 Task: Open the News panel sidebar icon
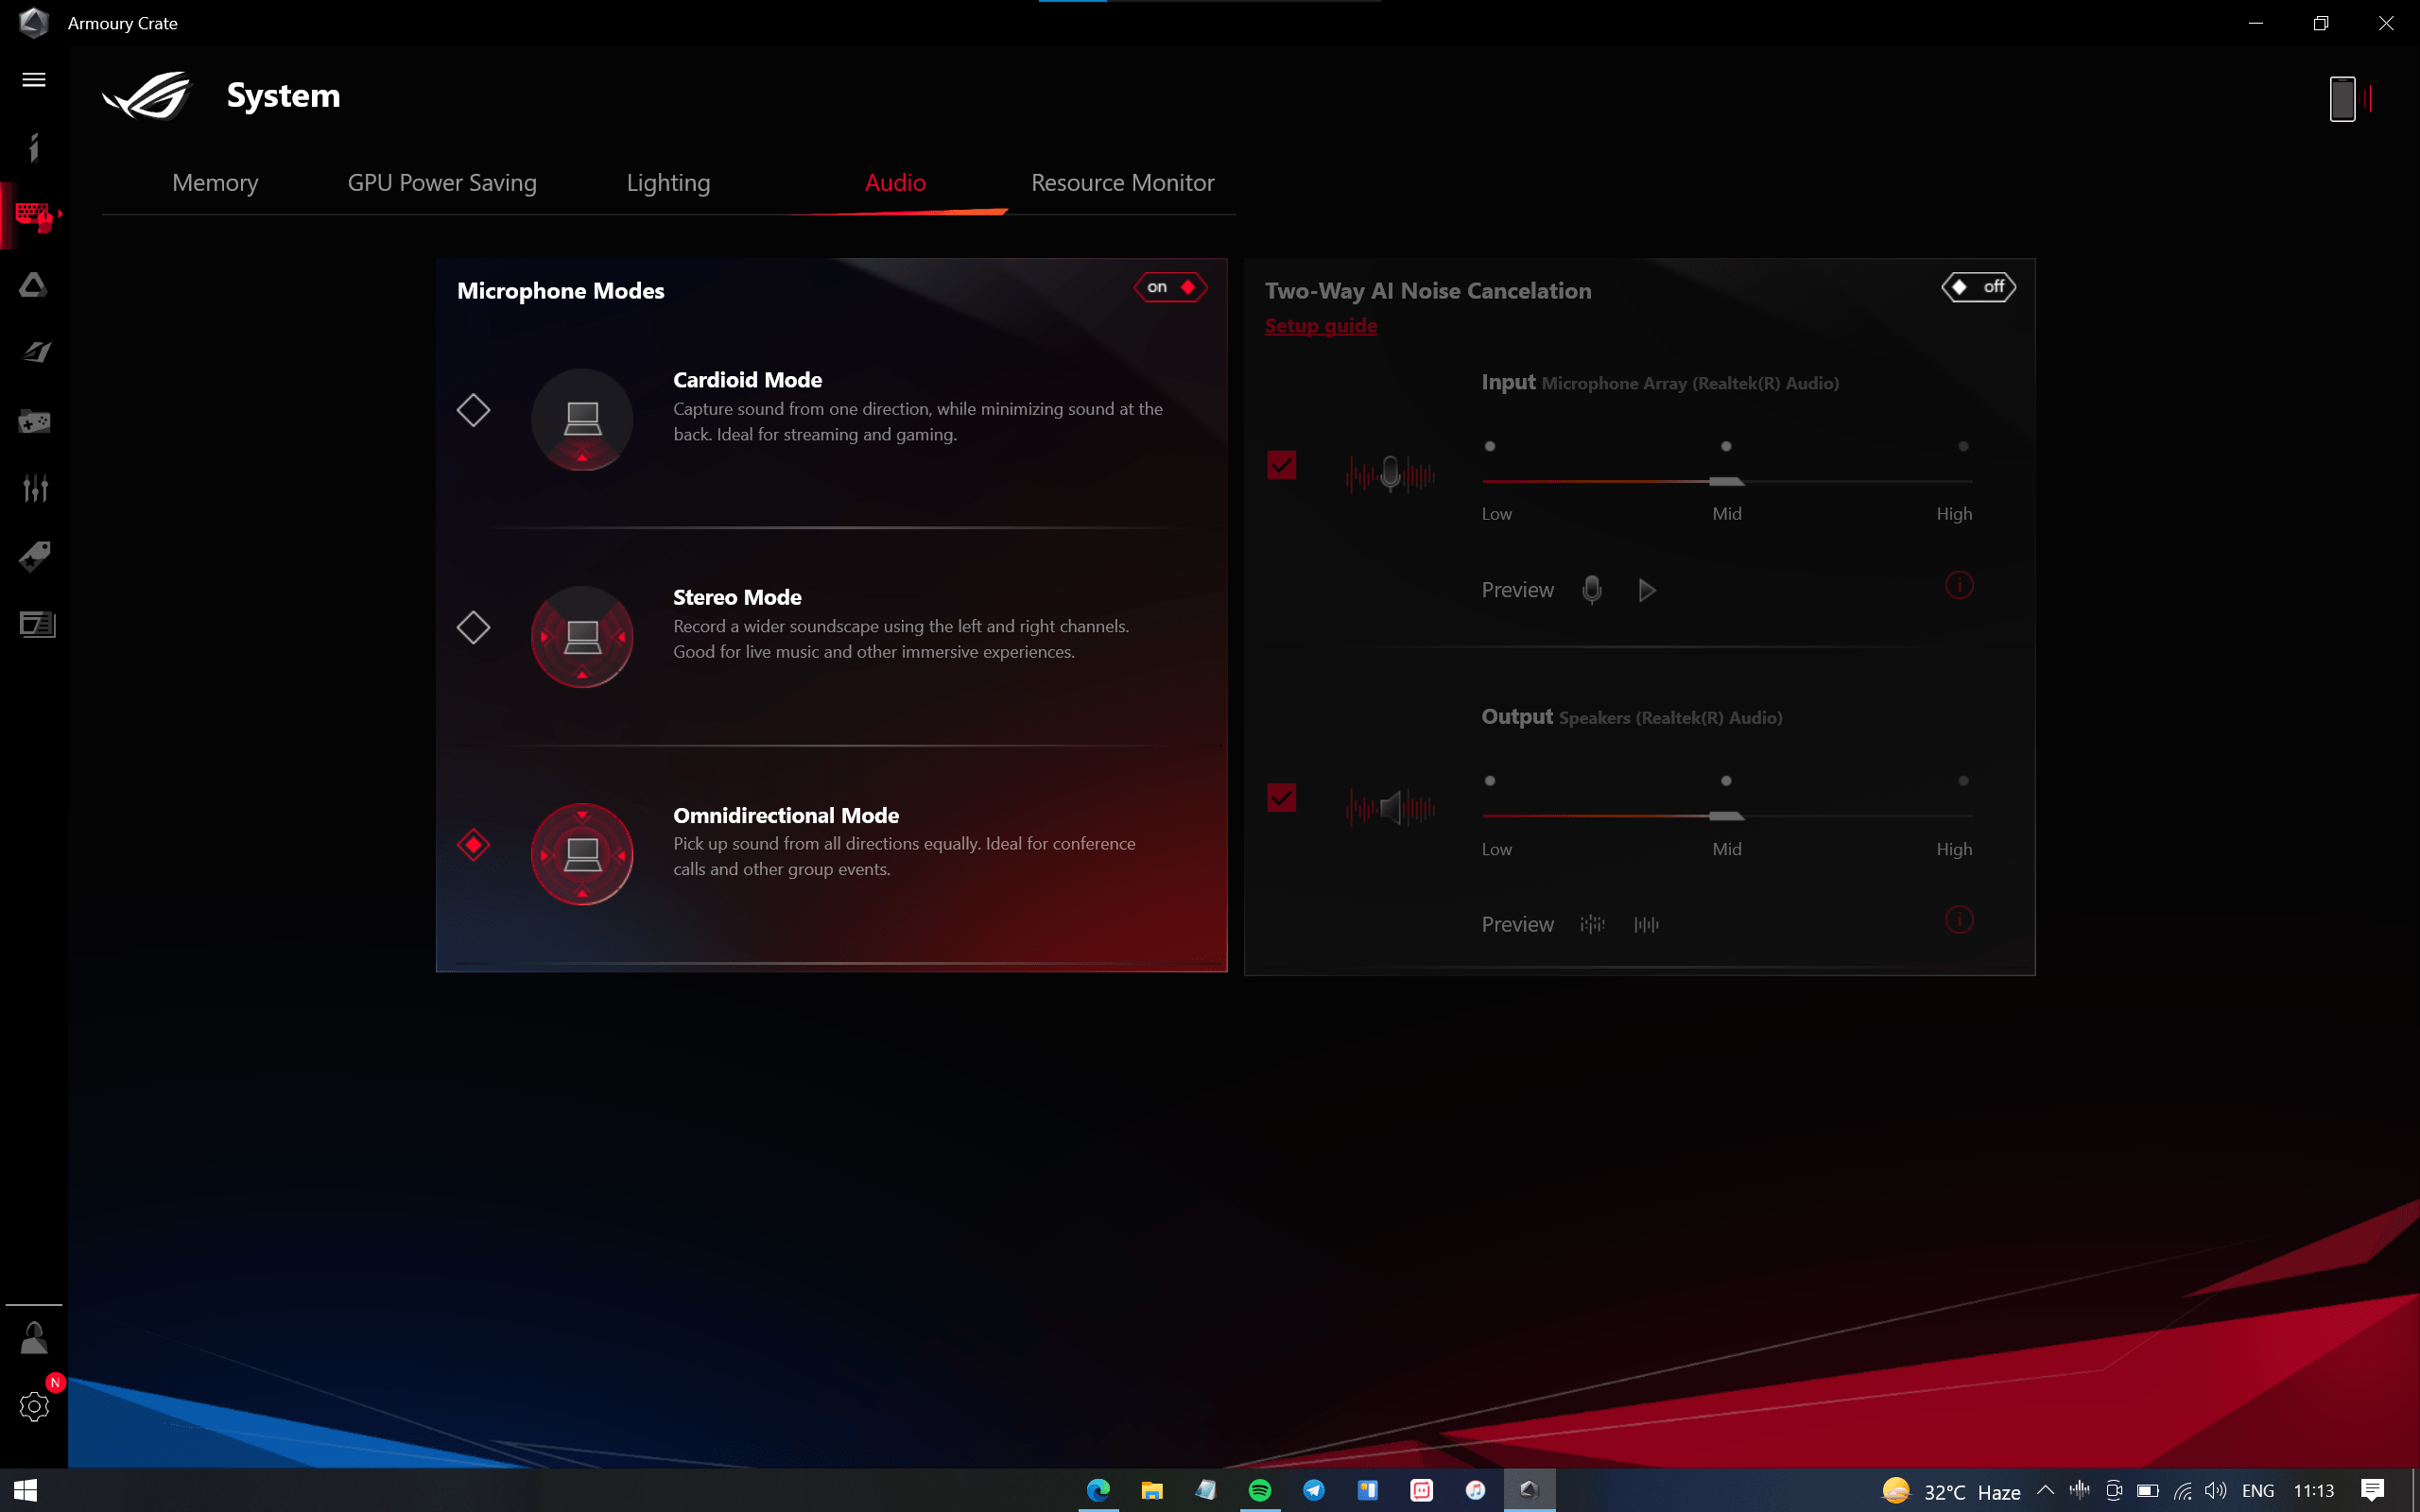pyautogui.click(x=36, y=625)
